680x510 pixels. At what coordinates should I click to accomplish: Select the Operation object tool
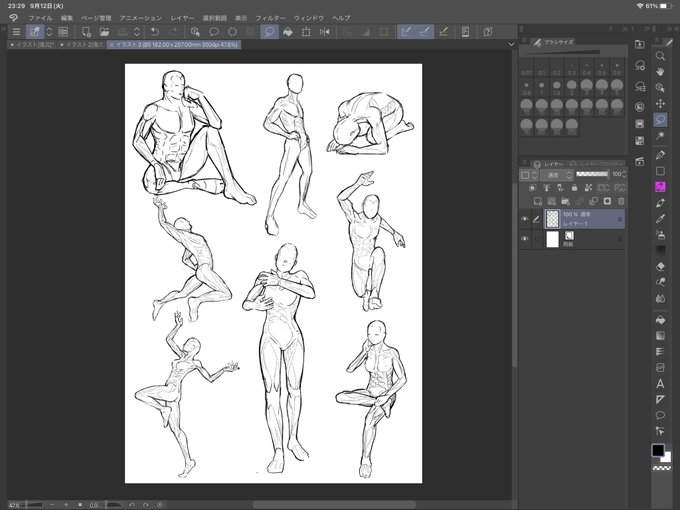pos(660,88)
